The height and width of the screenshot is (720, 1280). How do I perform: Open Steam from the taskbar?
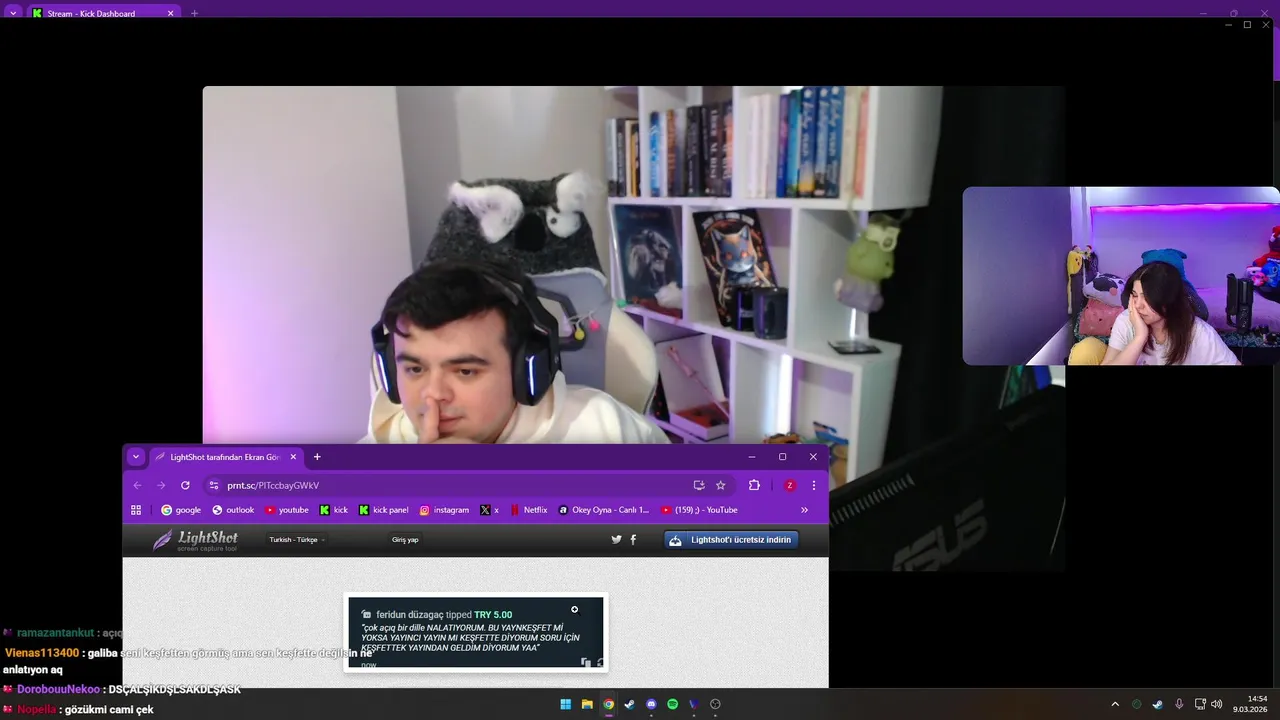630,704
